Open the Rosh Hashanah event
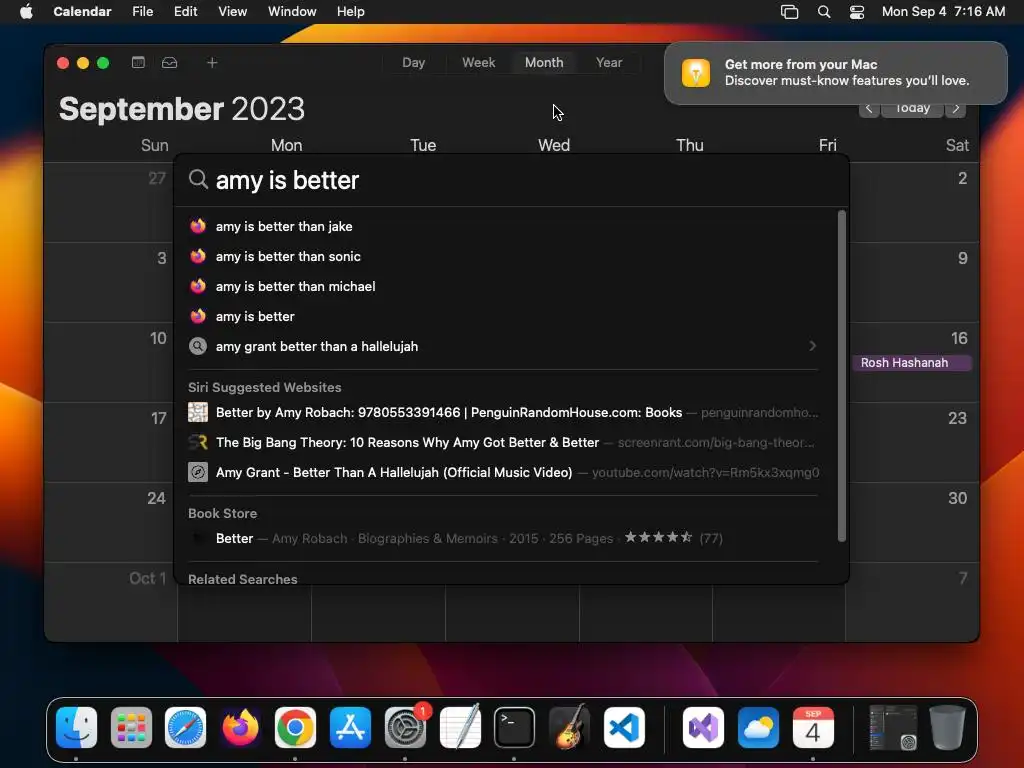The image size is (1024, 768). [x=912, y=362]
